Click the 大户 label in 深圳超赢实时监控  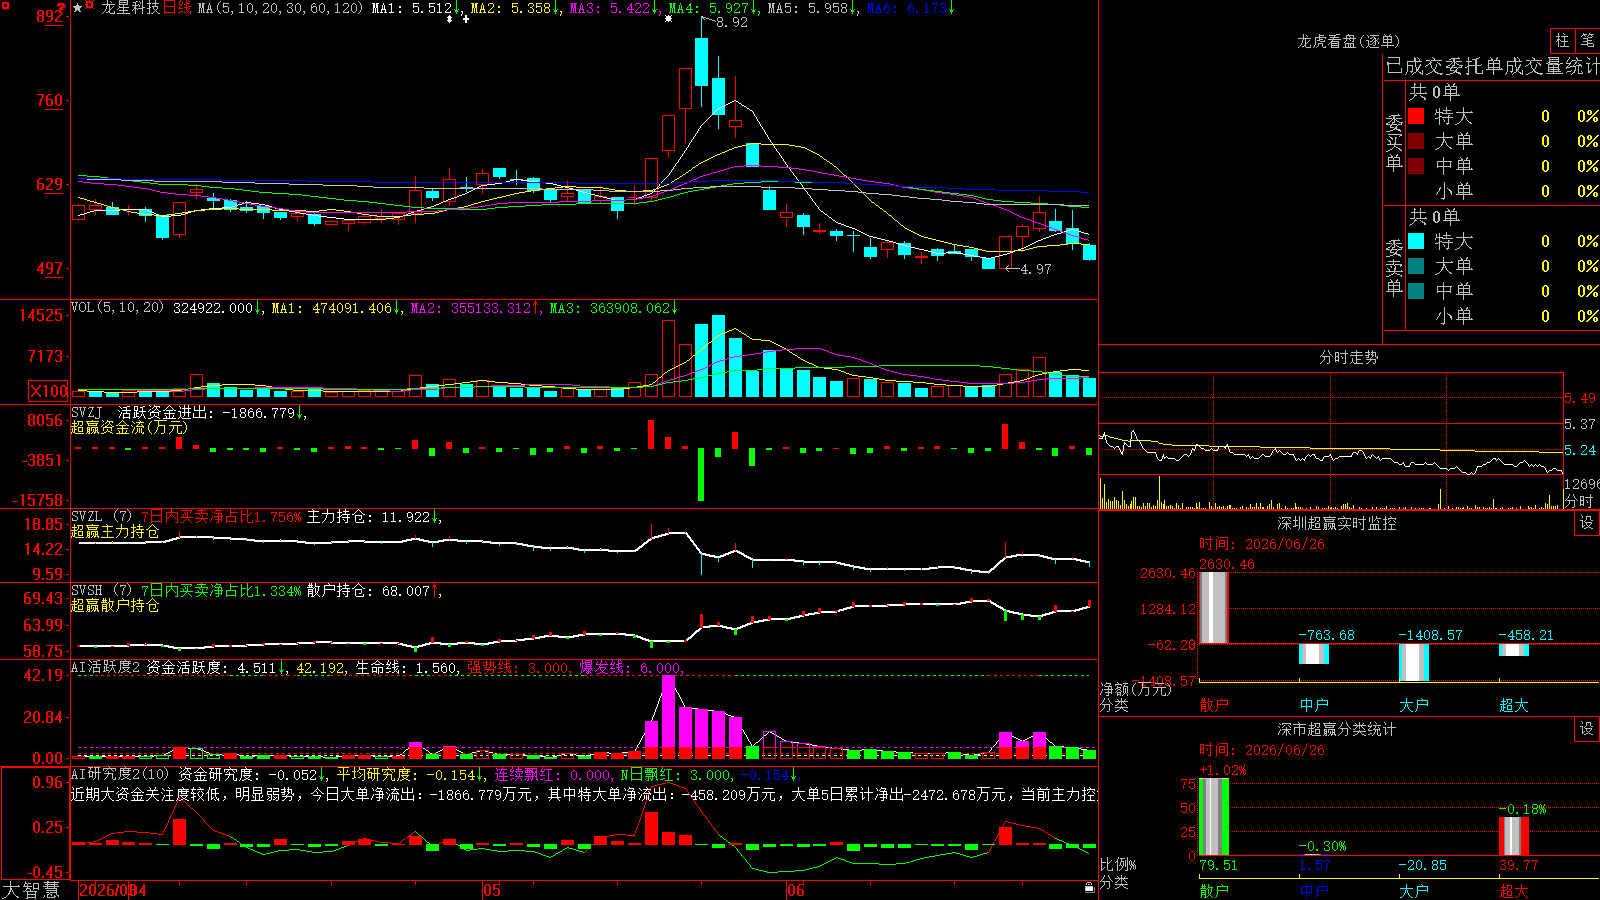coord(1413,705)
